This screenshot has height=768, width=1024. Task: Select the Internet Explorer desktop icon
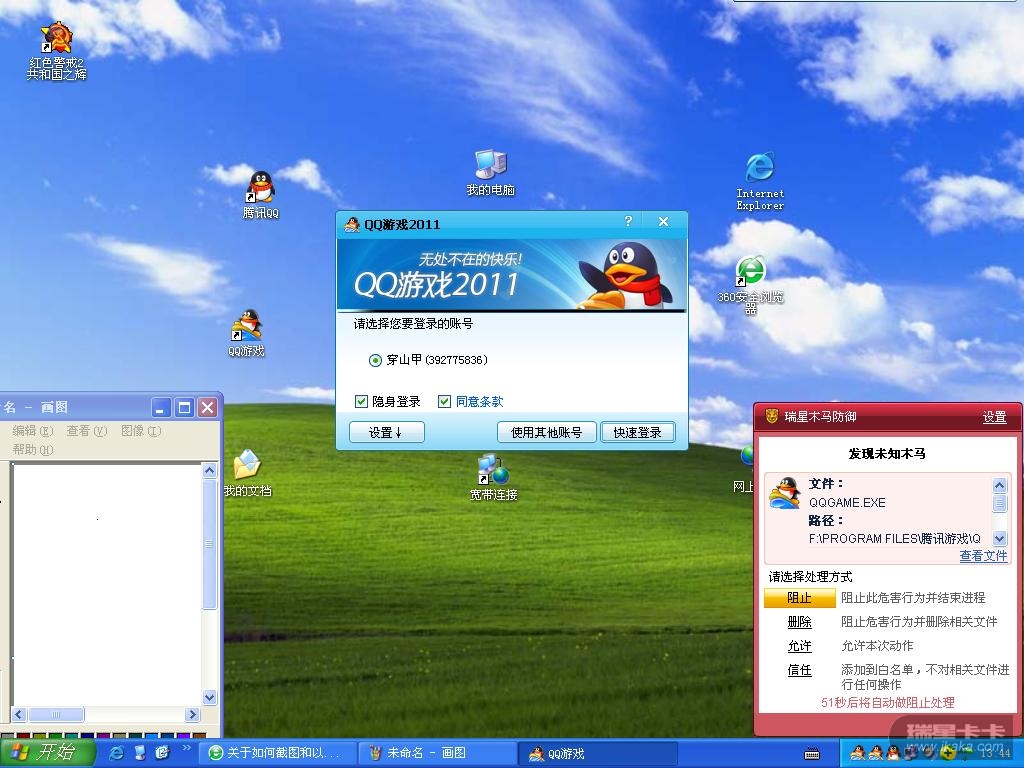[760, 181]
